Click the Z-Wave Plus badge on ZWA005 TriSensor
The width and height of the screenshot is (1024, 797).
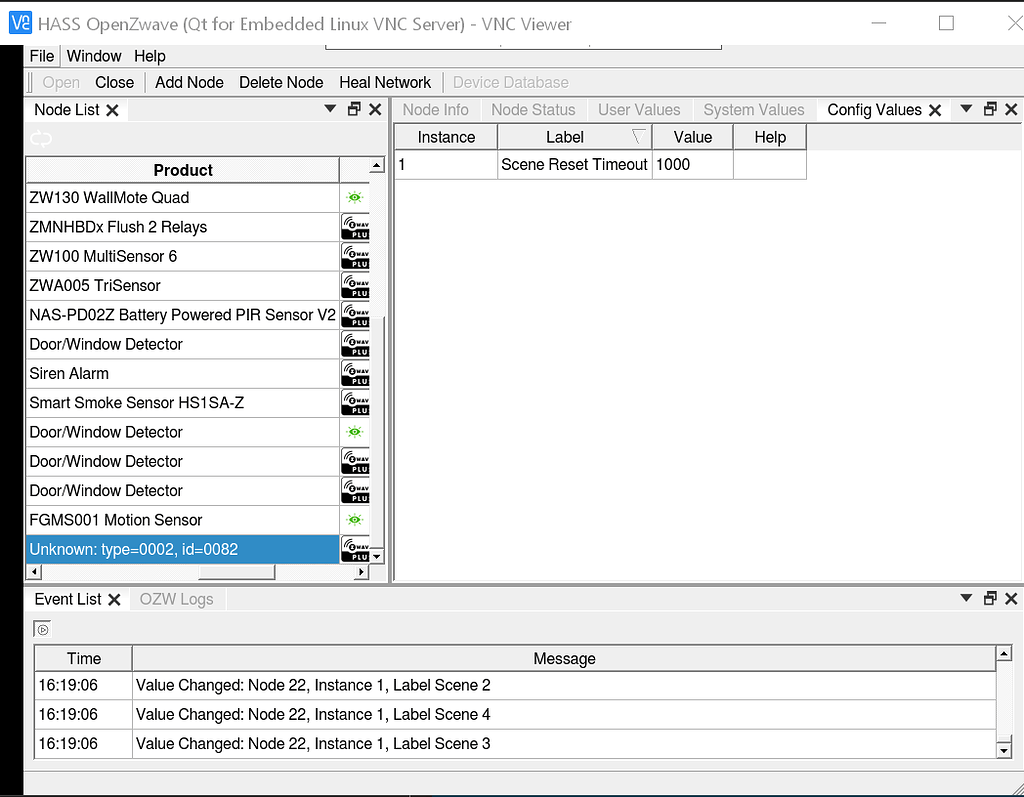(x=355, y=285)
